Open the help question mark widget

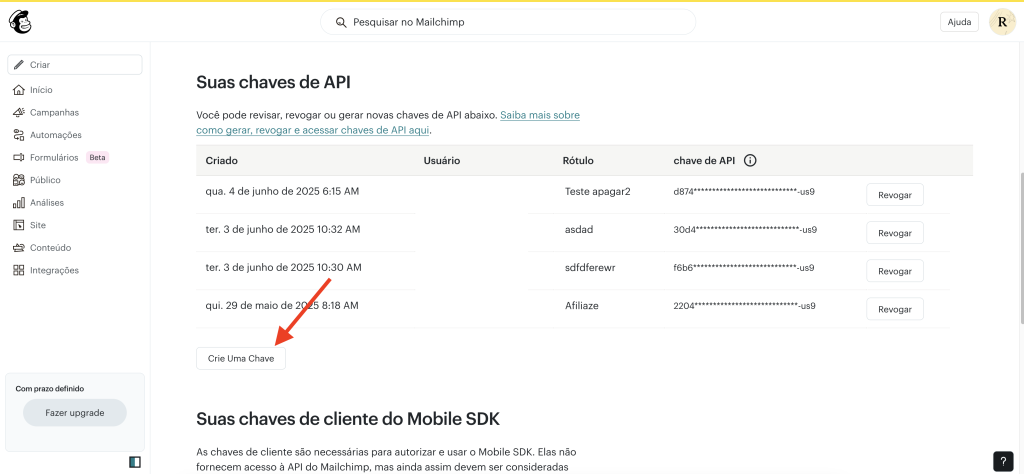tap(1003, 461)
